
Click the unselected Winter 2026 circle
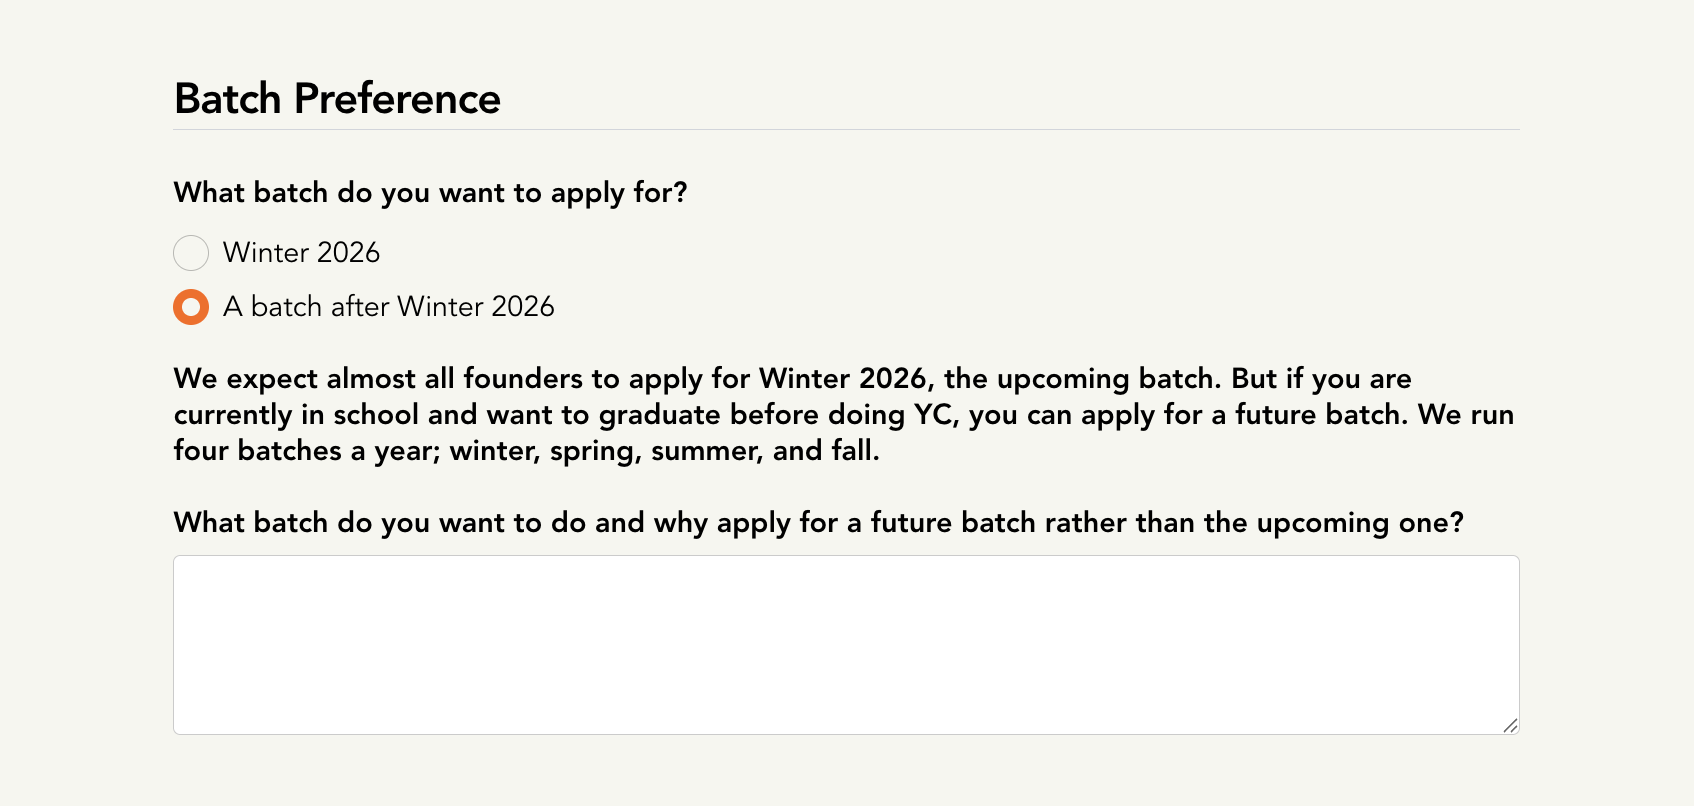pyautogui.click(x=190, y=253)
